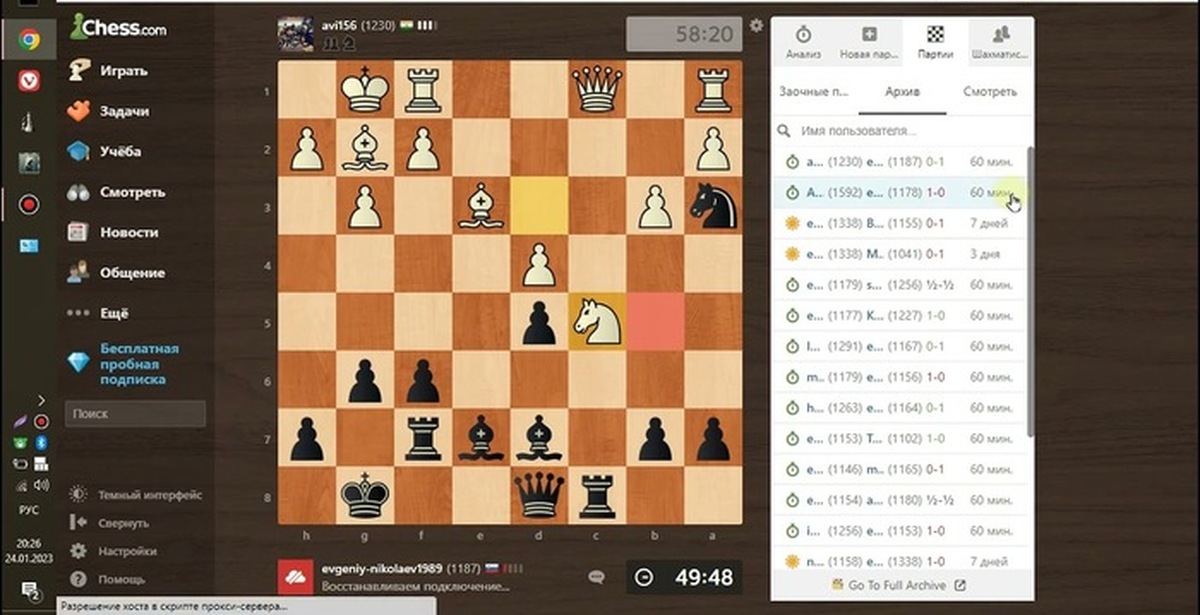The height and width of the screenshot is (615, 1200).
Task: Open the Играть menu icon
Action: (79, 71)
